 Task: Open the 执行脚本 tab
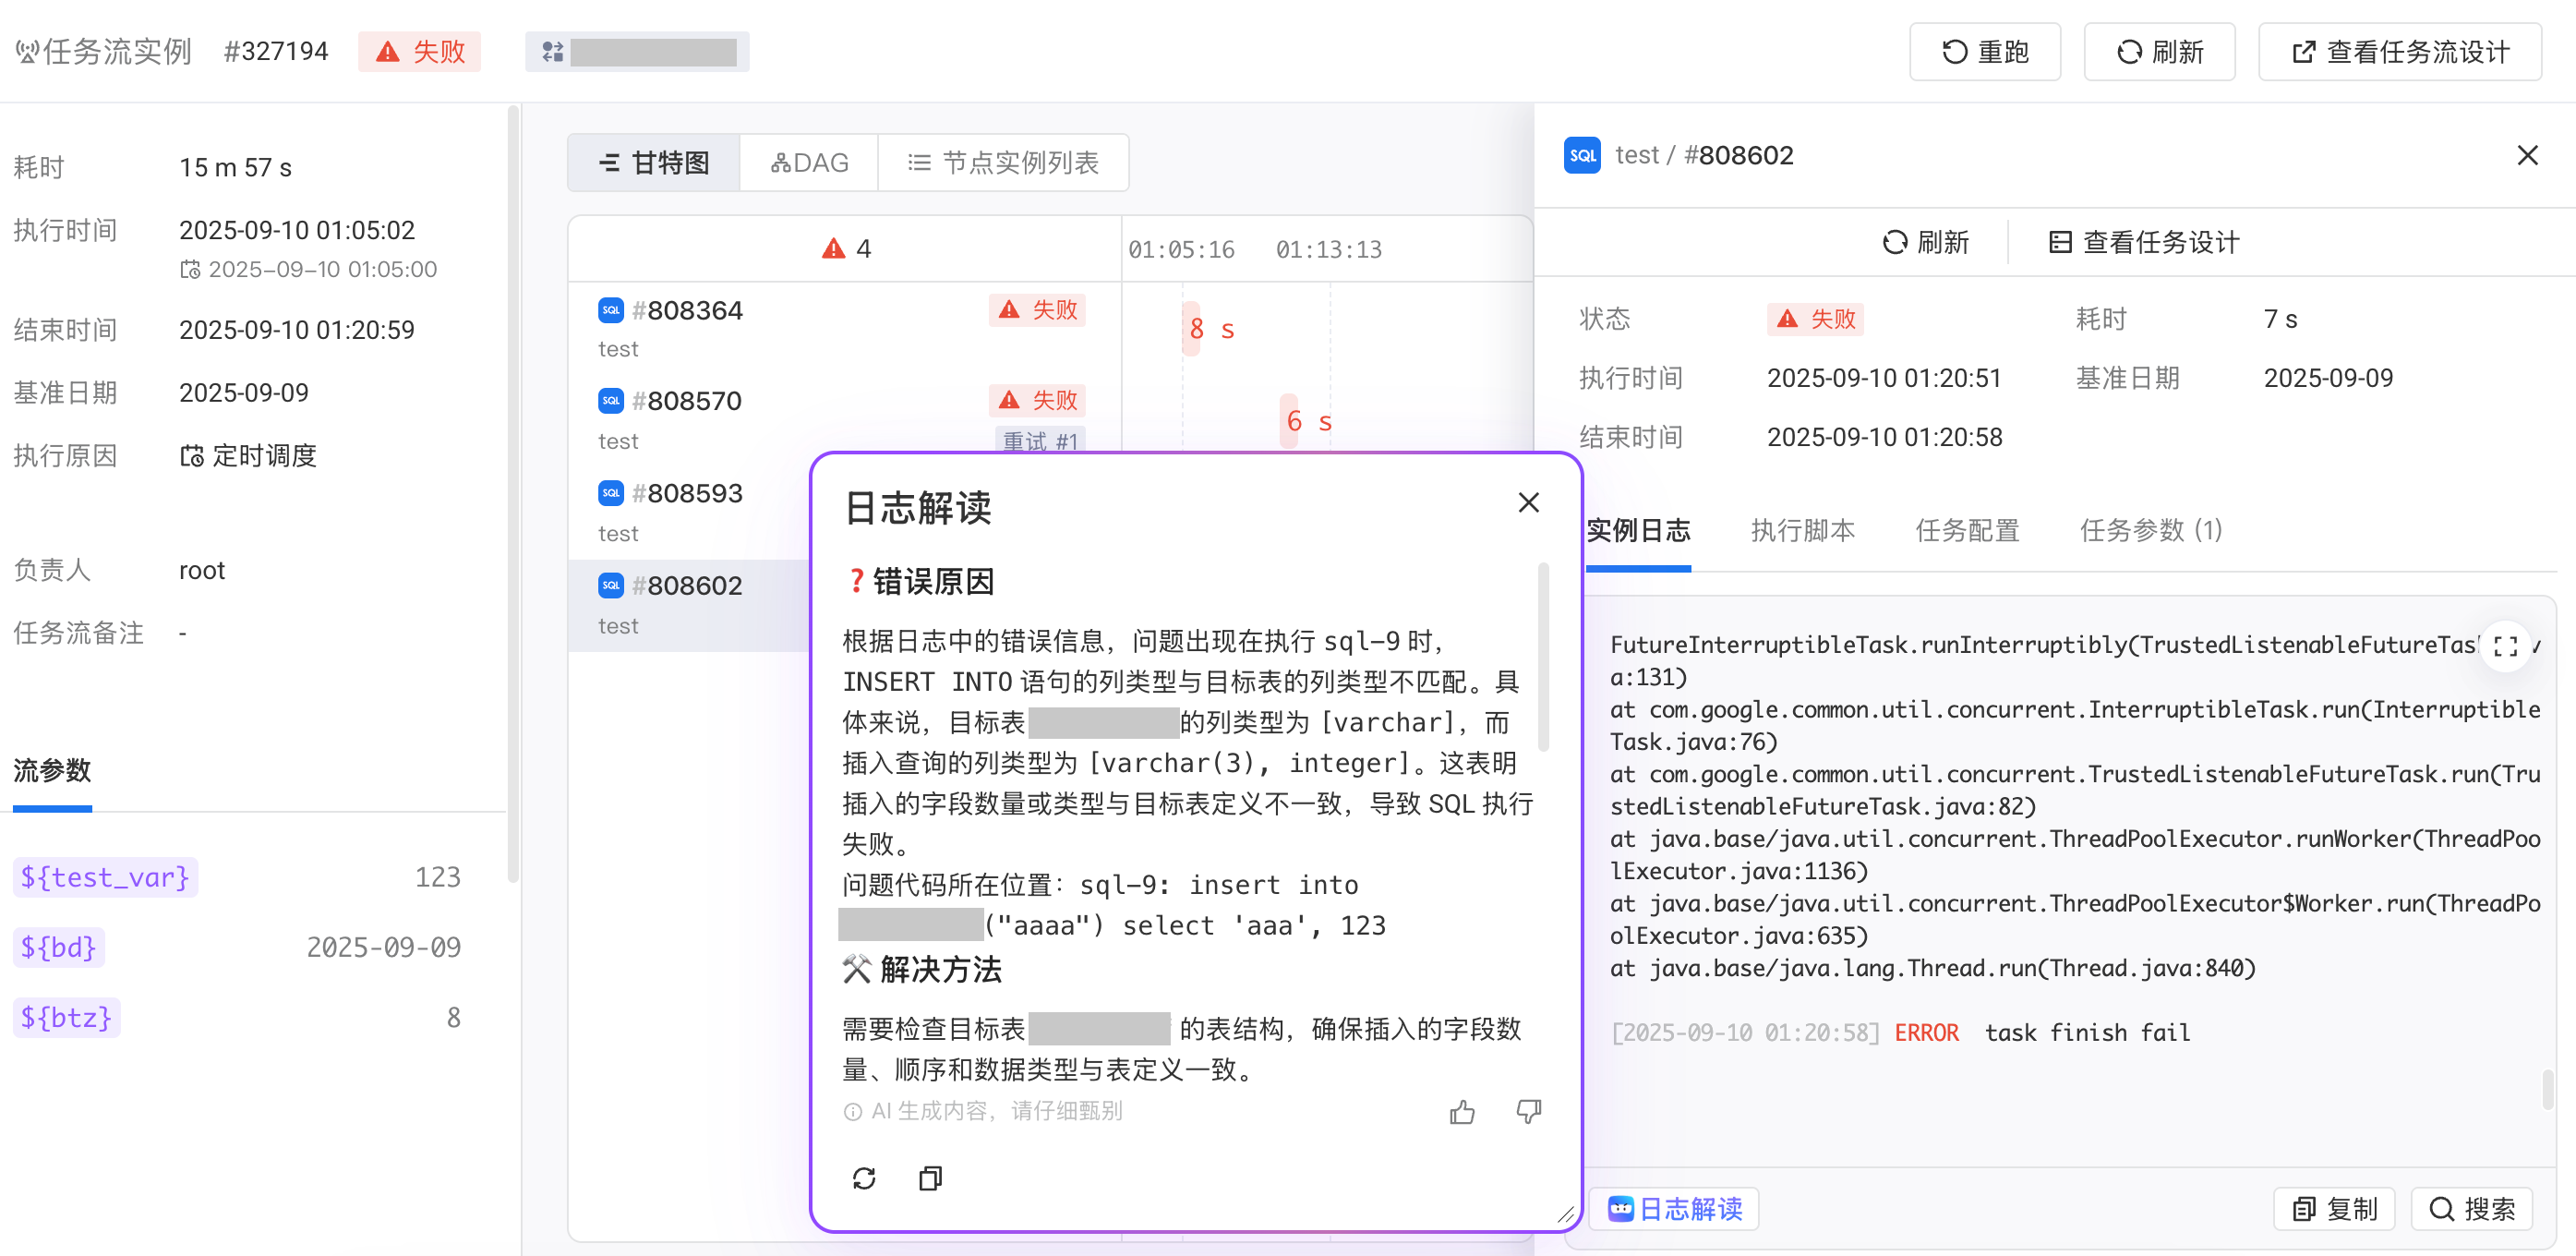pyautogui.click(x=1802, y=530)
